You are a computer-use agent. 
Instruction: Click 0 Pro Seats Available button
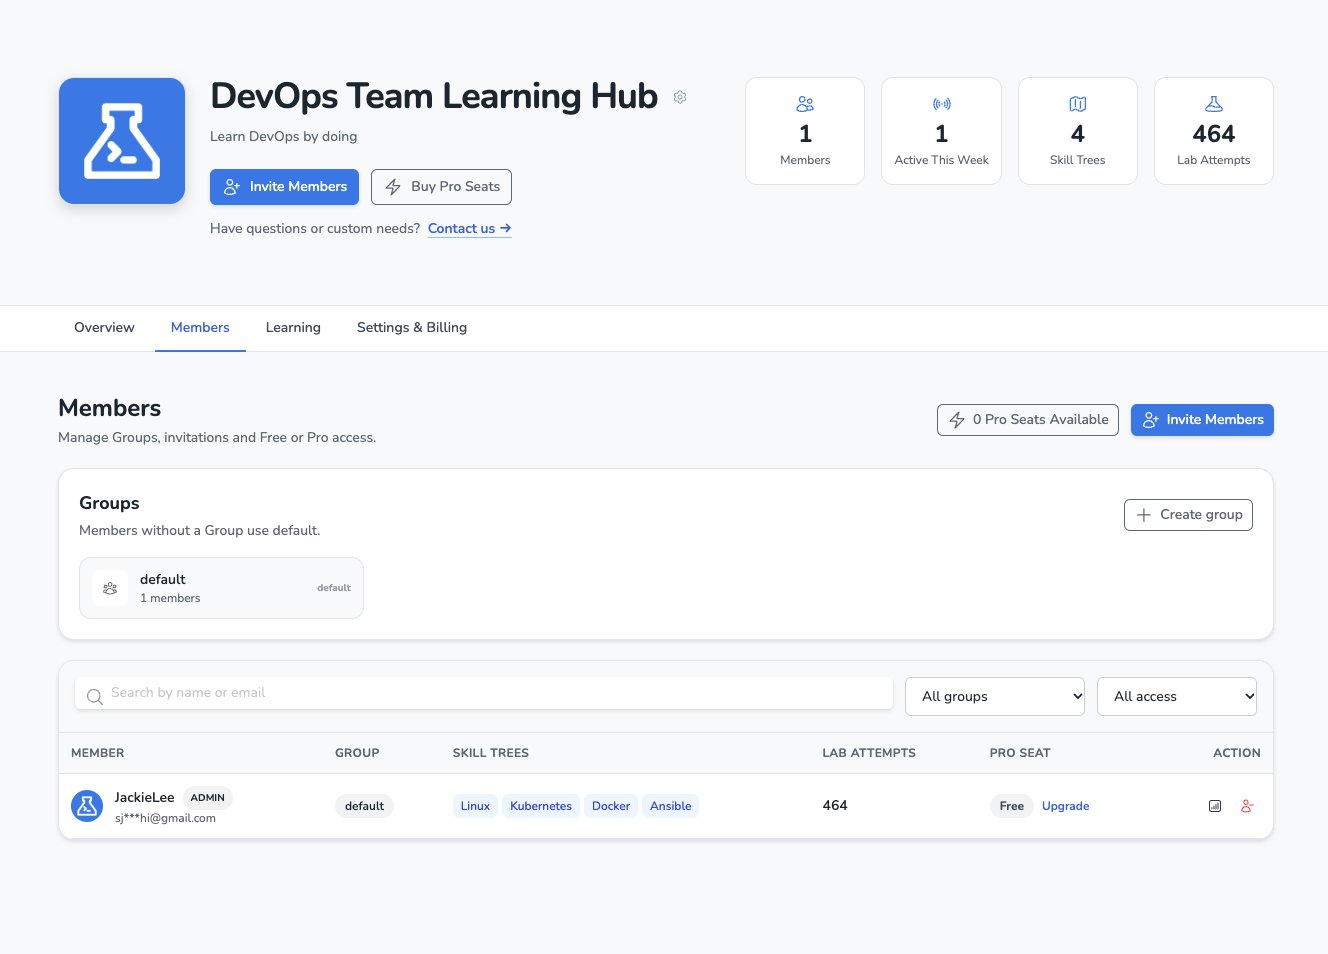1028,420
